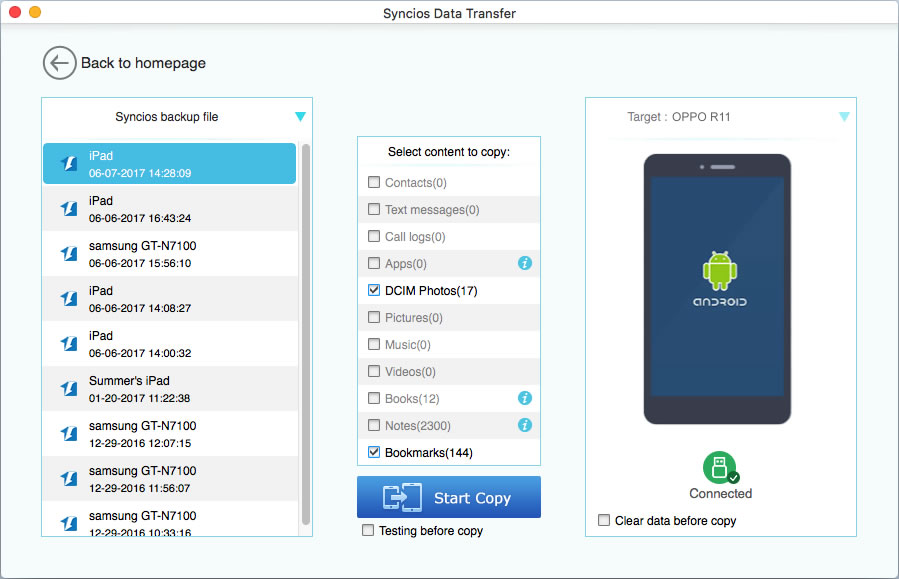Image resolution: width=899 pixels, height=579 pixels.
Task: Uncheck the DCIM Photos(17) checkbox
Action: pos(374,290)
